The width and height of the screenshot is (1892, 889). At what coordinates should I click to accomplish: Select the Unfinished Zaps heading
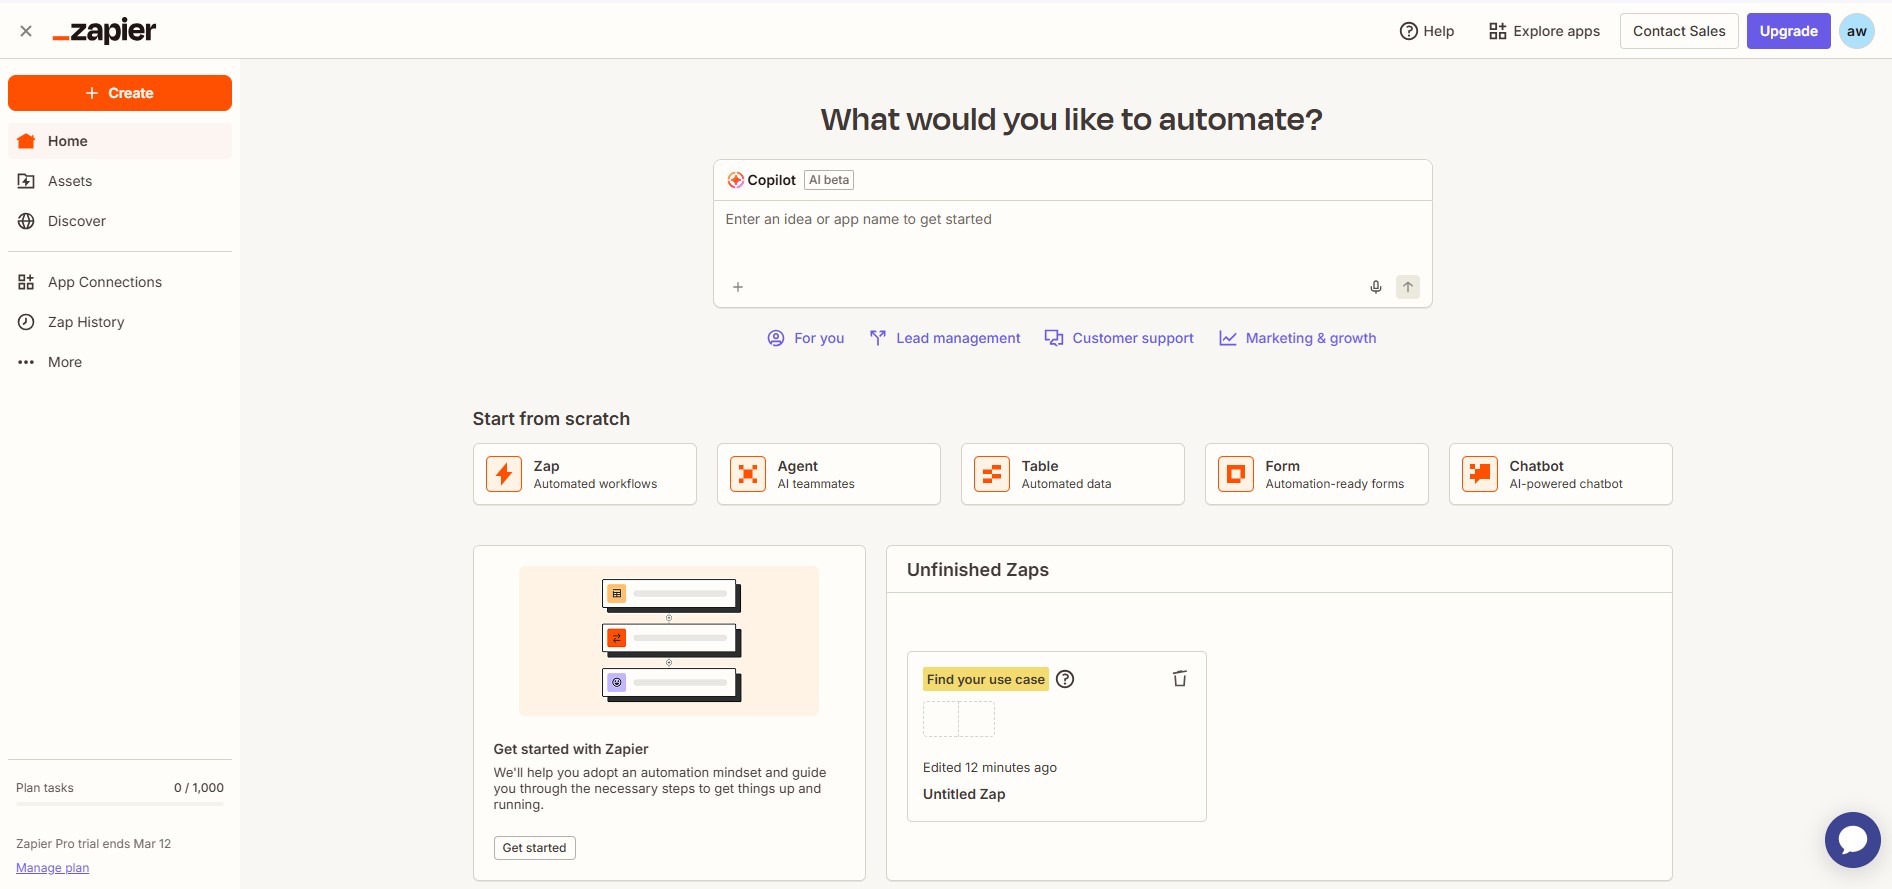pos(978,570)
